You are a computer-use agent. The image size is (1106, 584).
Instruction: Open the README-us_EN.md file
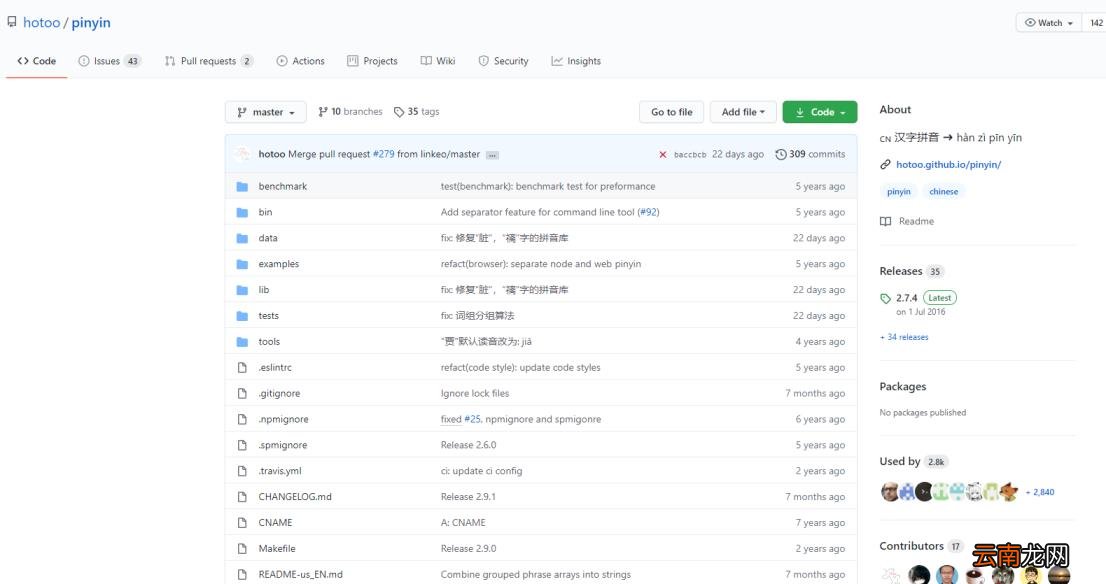[x=300, y=575]
